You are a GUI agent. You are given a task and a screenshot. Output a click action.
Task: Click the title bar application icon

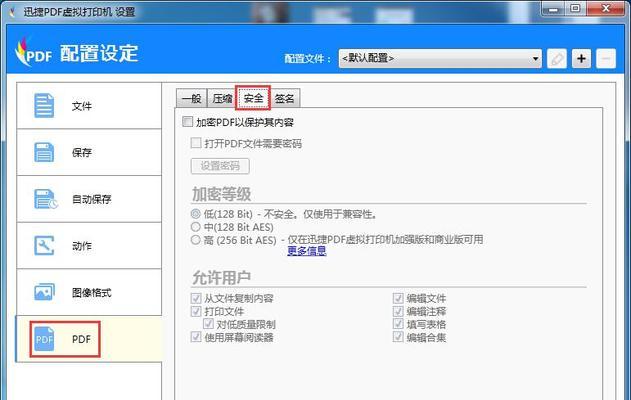[x=12, y=12]
